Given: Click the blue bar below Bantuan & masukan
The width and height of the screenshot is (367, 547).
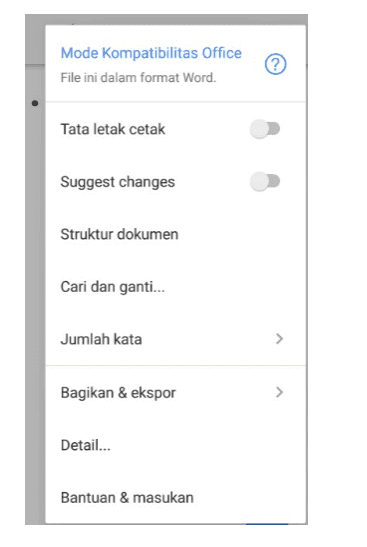Looking at the screenshot, I should [x=267, y=523].
